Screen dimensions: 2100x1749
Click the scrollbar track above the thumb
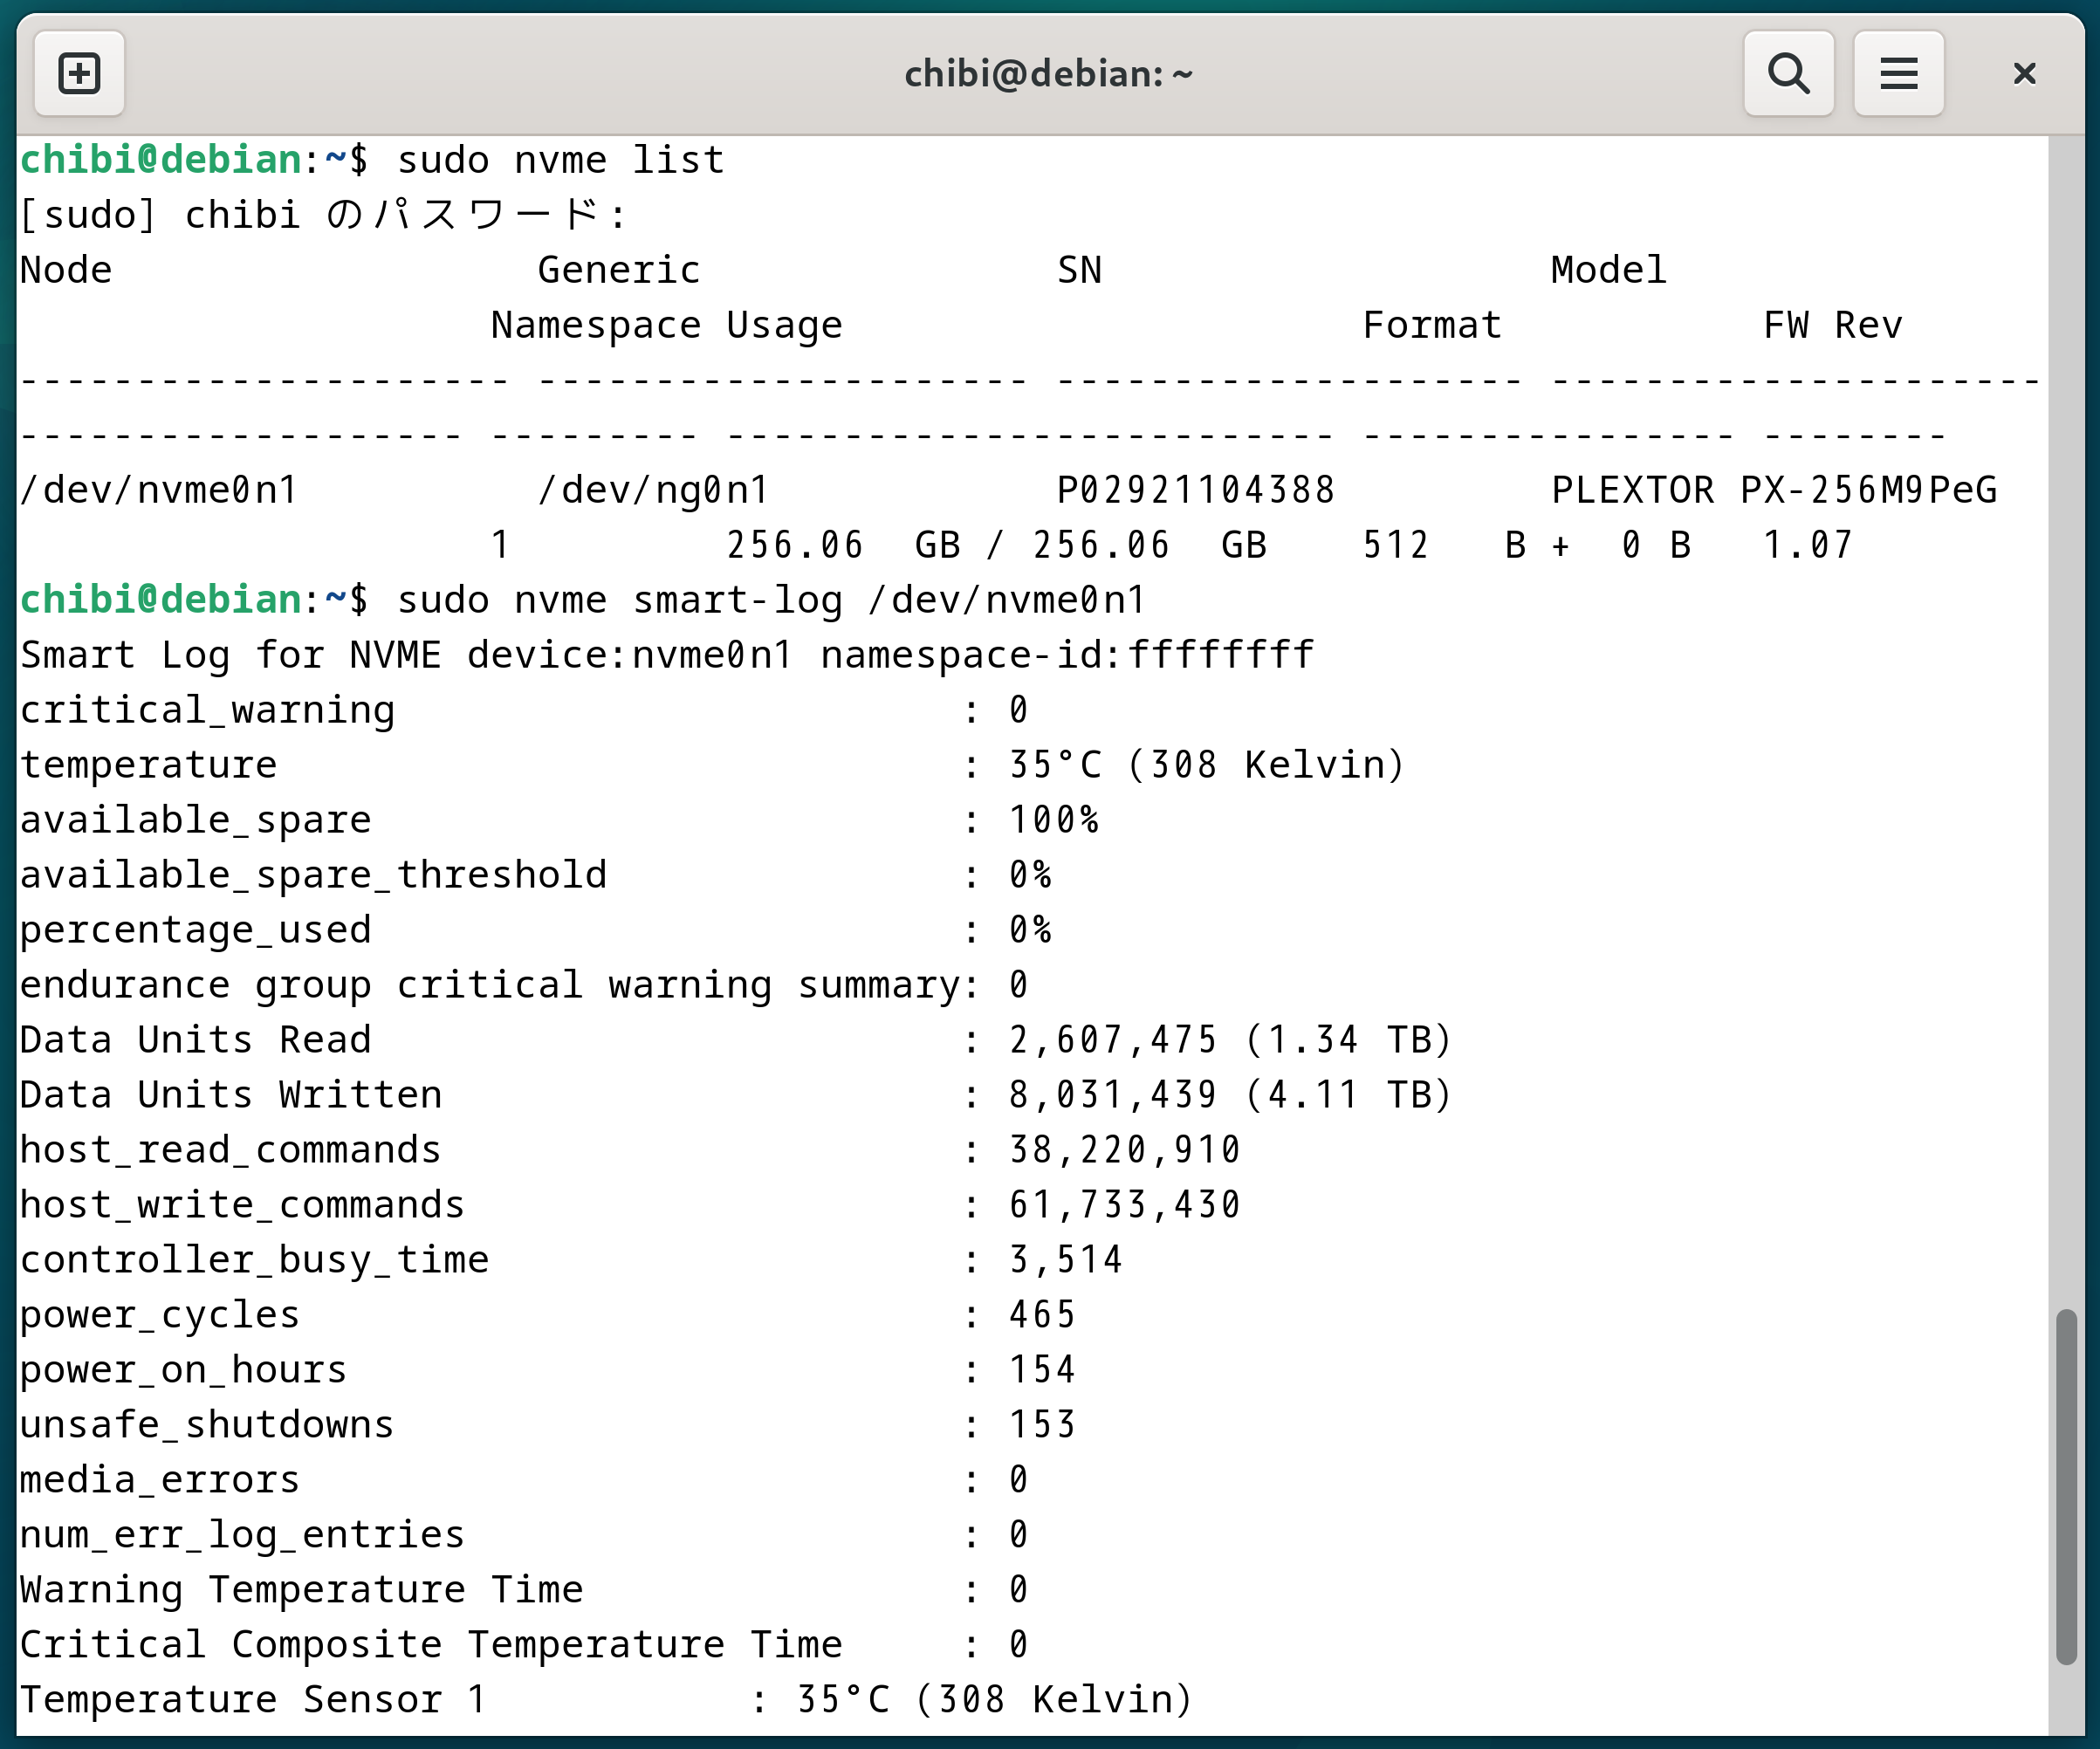[x=2066, y=700]
